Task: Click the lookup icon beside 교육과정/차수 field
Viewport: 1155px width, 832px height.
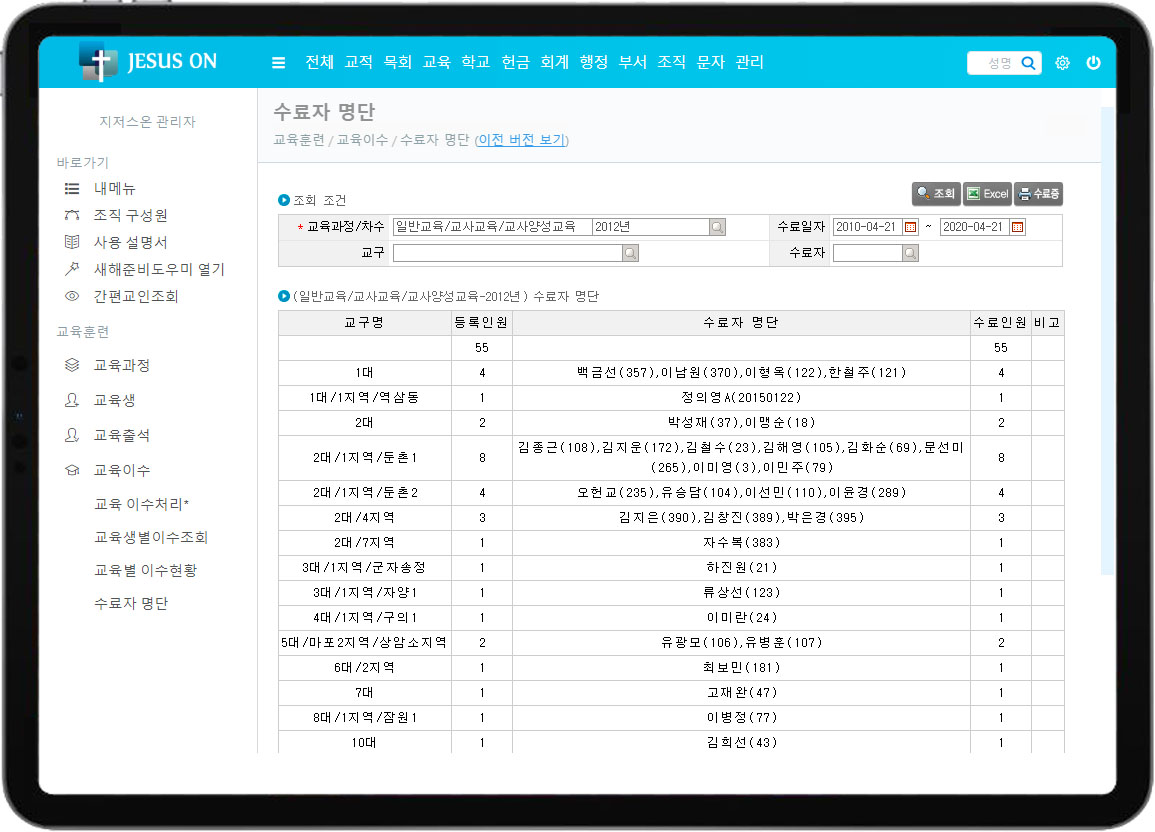Action: (x=717, y=227)
